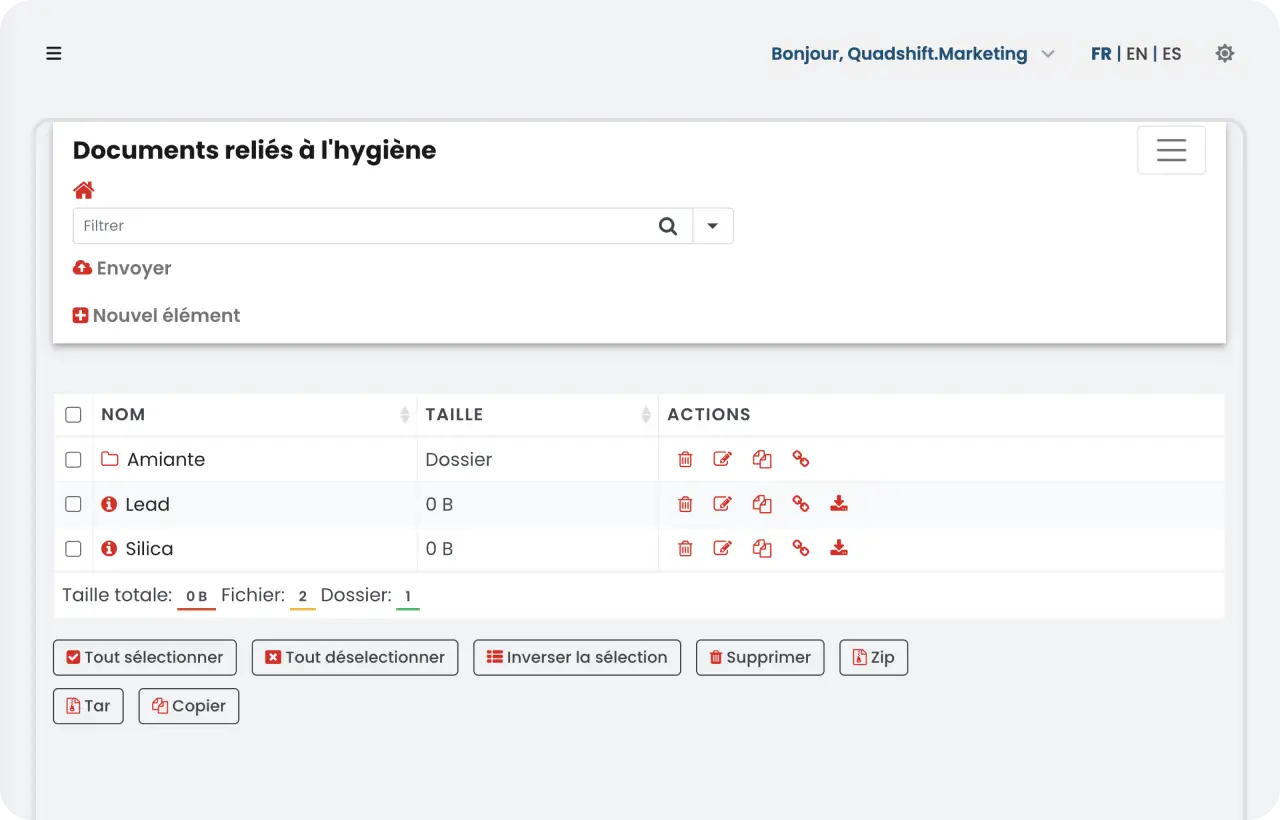This screenshot has width=1280, height=820.
Task: Go to the home breadcrumb icon
Action: click(84, 190)
